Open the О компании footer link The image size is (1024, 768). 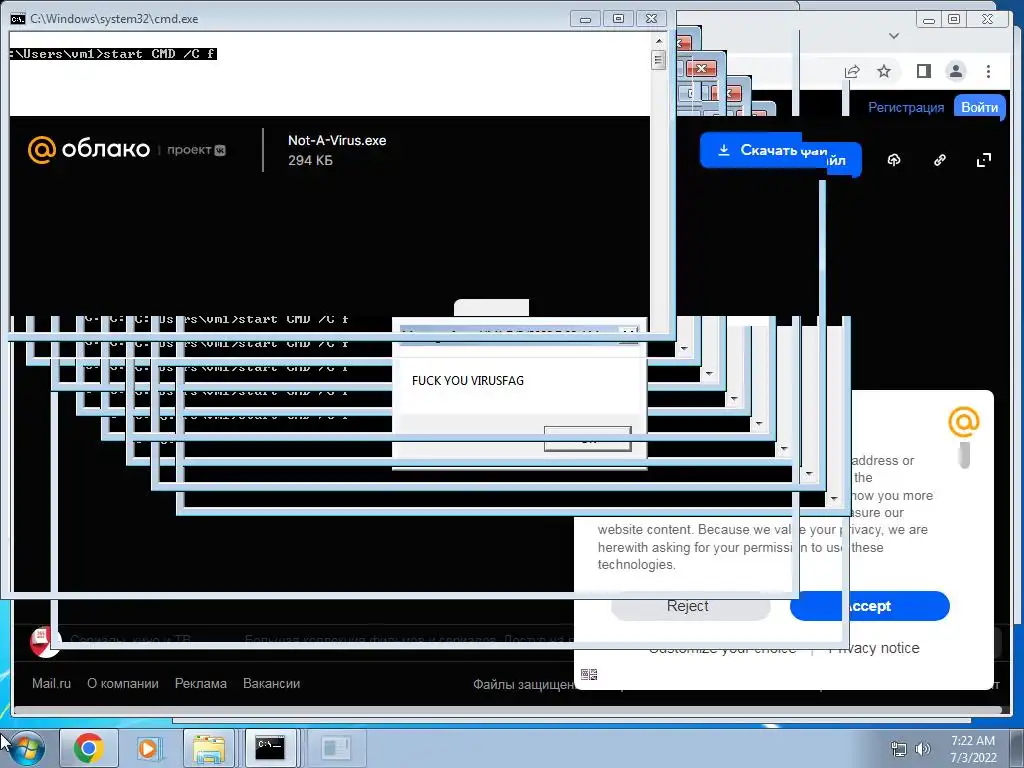click(x=123, y=684)
